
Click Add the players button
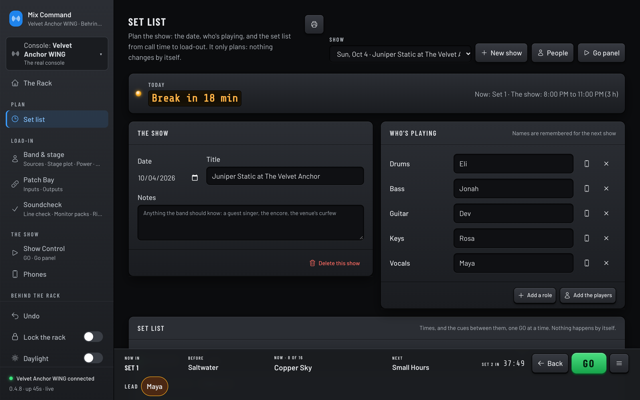coord(588,295)
